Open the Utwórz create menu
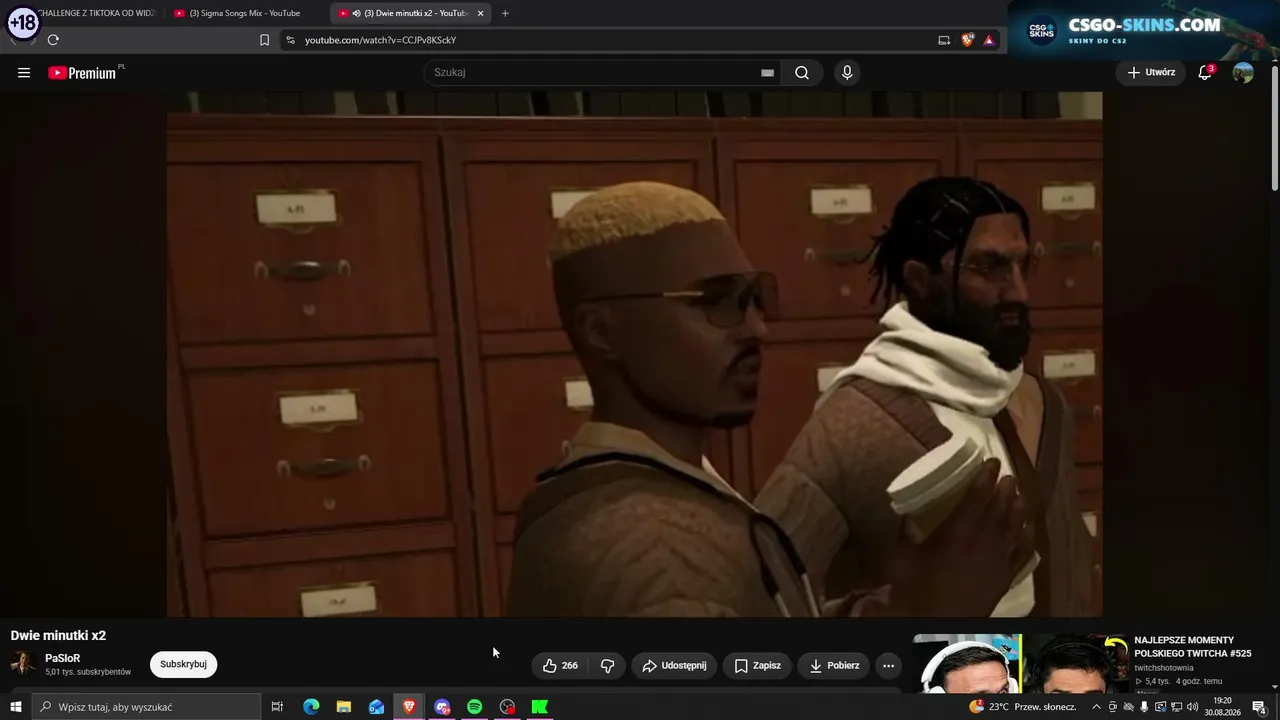This screenshot has width=1280, height=720. tap(1151, 72)
